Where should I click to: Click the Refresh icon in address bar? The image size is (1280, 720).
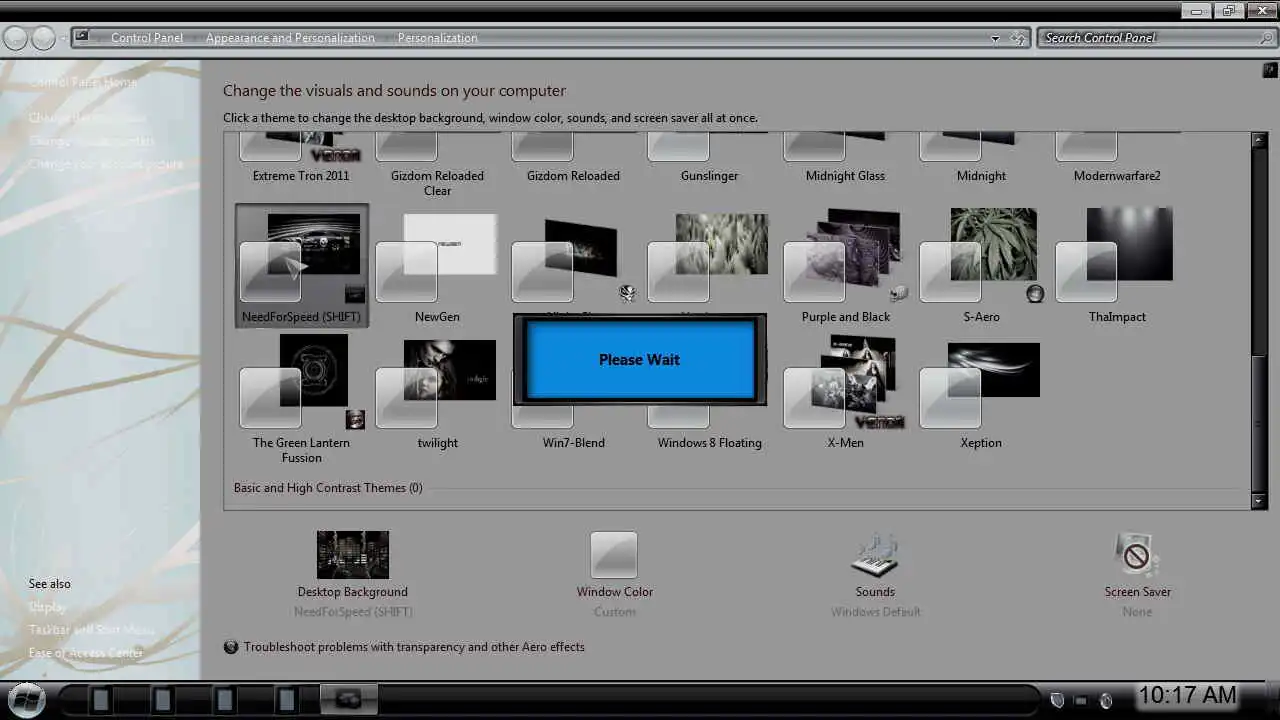[x=1018, y=38]
